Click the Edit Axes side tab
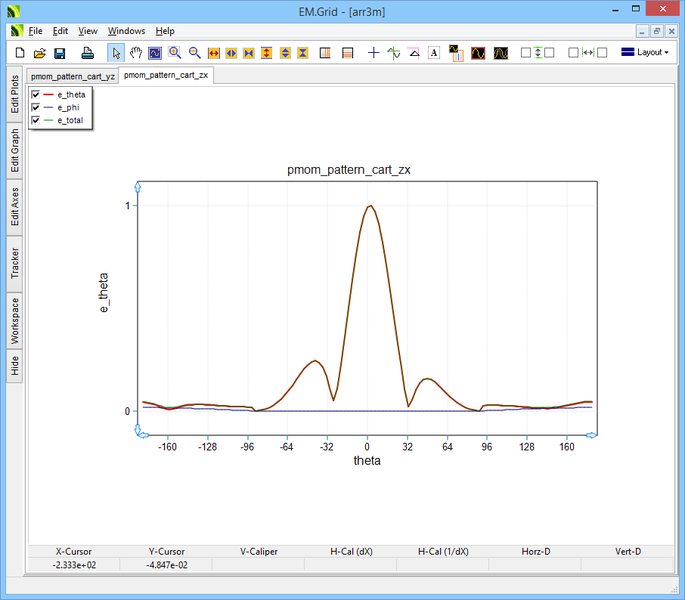Screen dimensions: 685x600 point(15,206)
